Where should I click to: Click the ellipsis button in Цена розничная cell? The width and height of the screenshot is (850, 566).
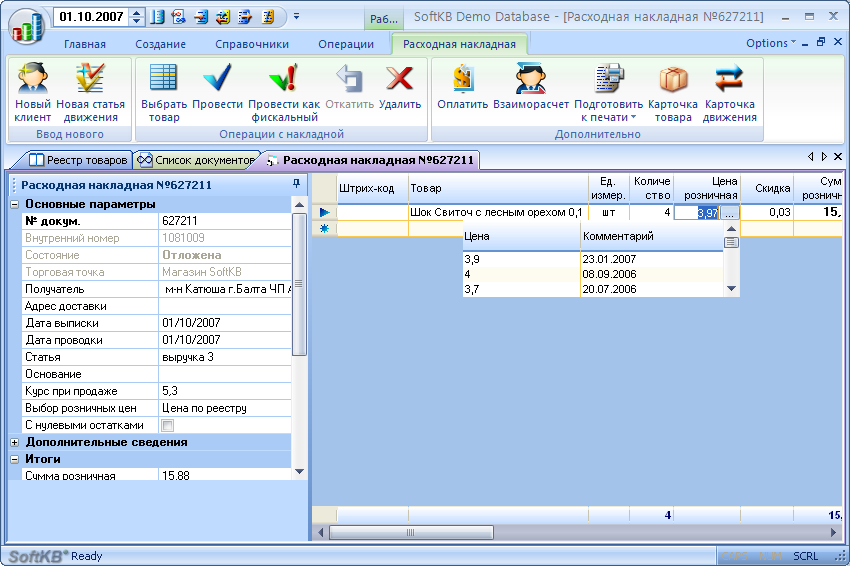pyautogui.click(x=730, y=213)
